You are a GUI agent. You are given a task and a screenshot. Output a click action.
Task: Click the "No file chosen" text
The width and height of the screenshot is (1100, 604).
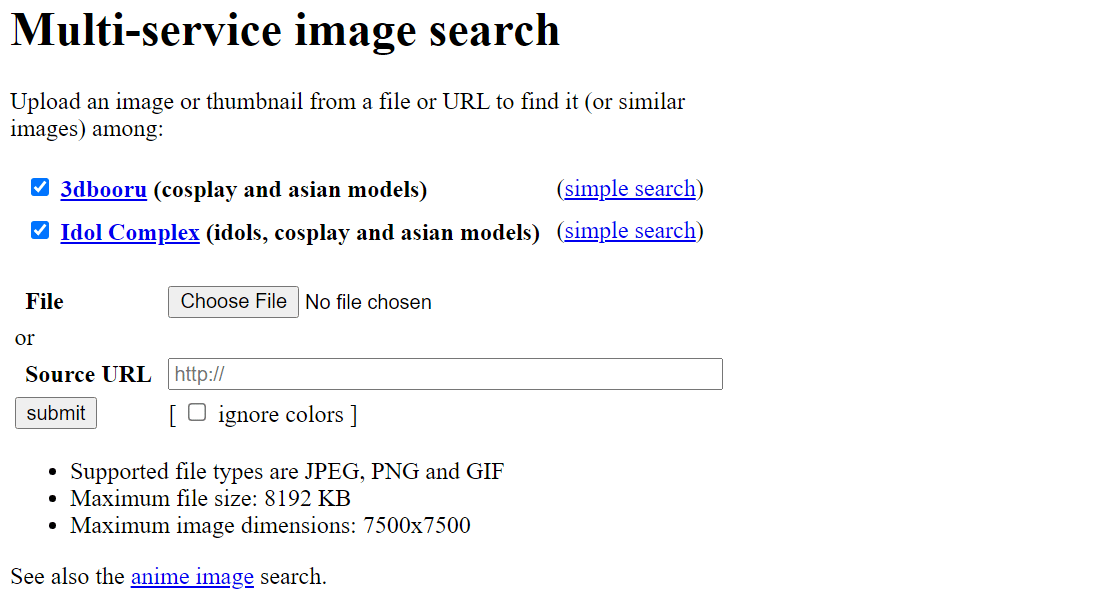click(368, 302)
